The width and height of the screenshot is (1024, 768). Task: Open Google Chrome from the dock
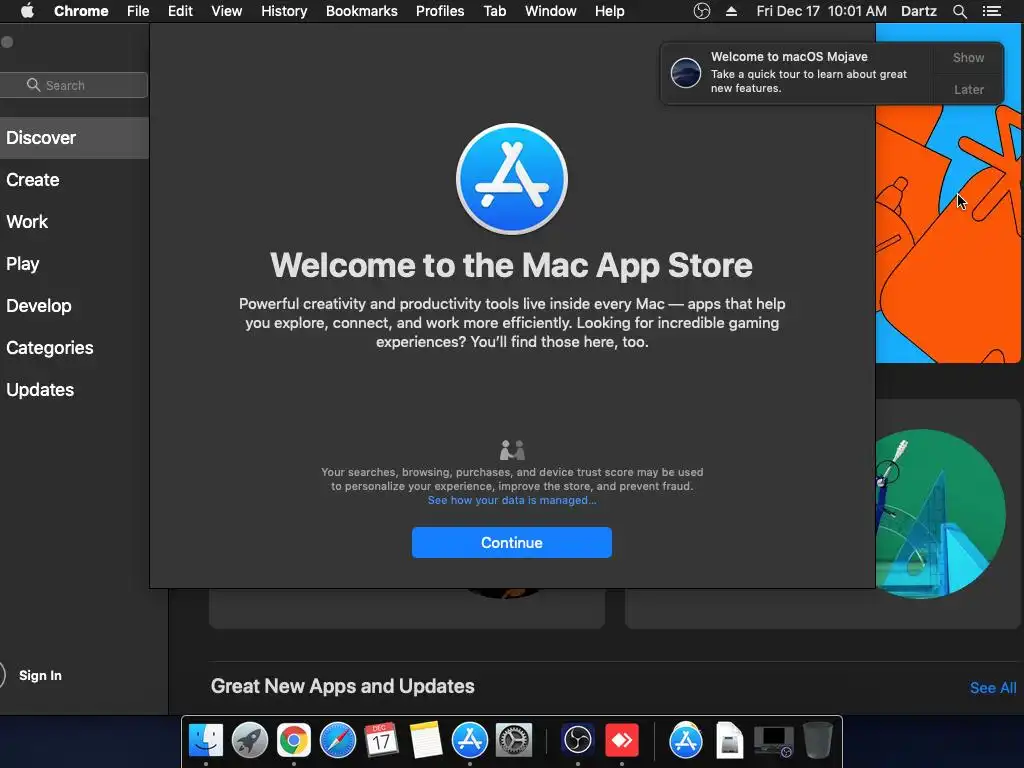294,740
